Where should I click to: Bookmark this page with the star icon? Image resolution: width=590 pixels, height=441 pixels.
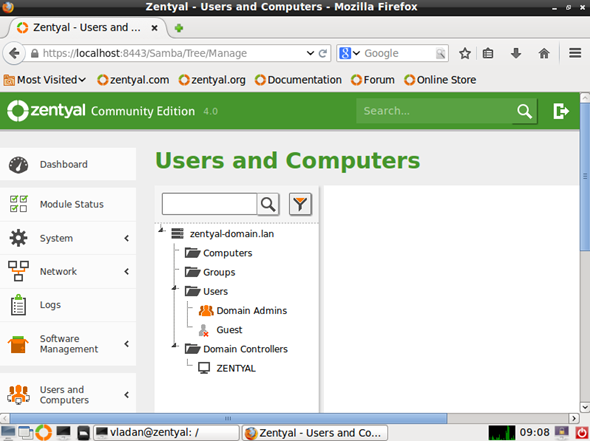click(465, 53)
